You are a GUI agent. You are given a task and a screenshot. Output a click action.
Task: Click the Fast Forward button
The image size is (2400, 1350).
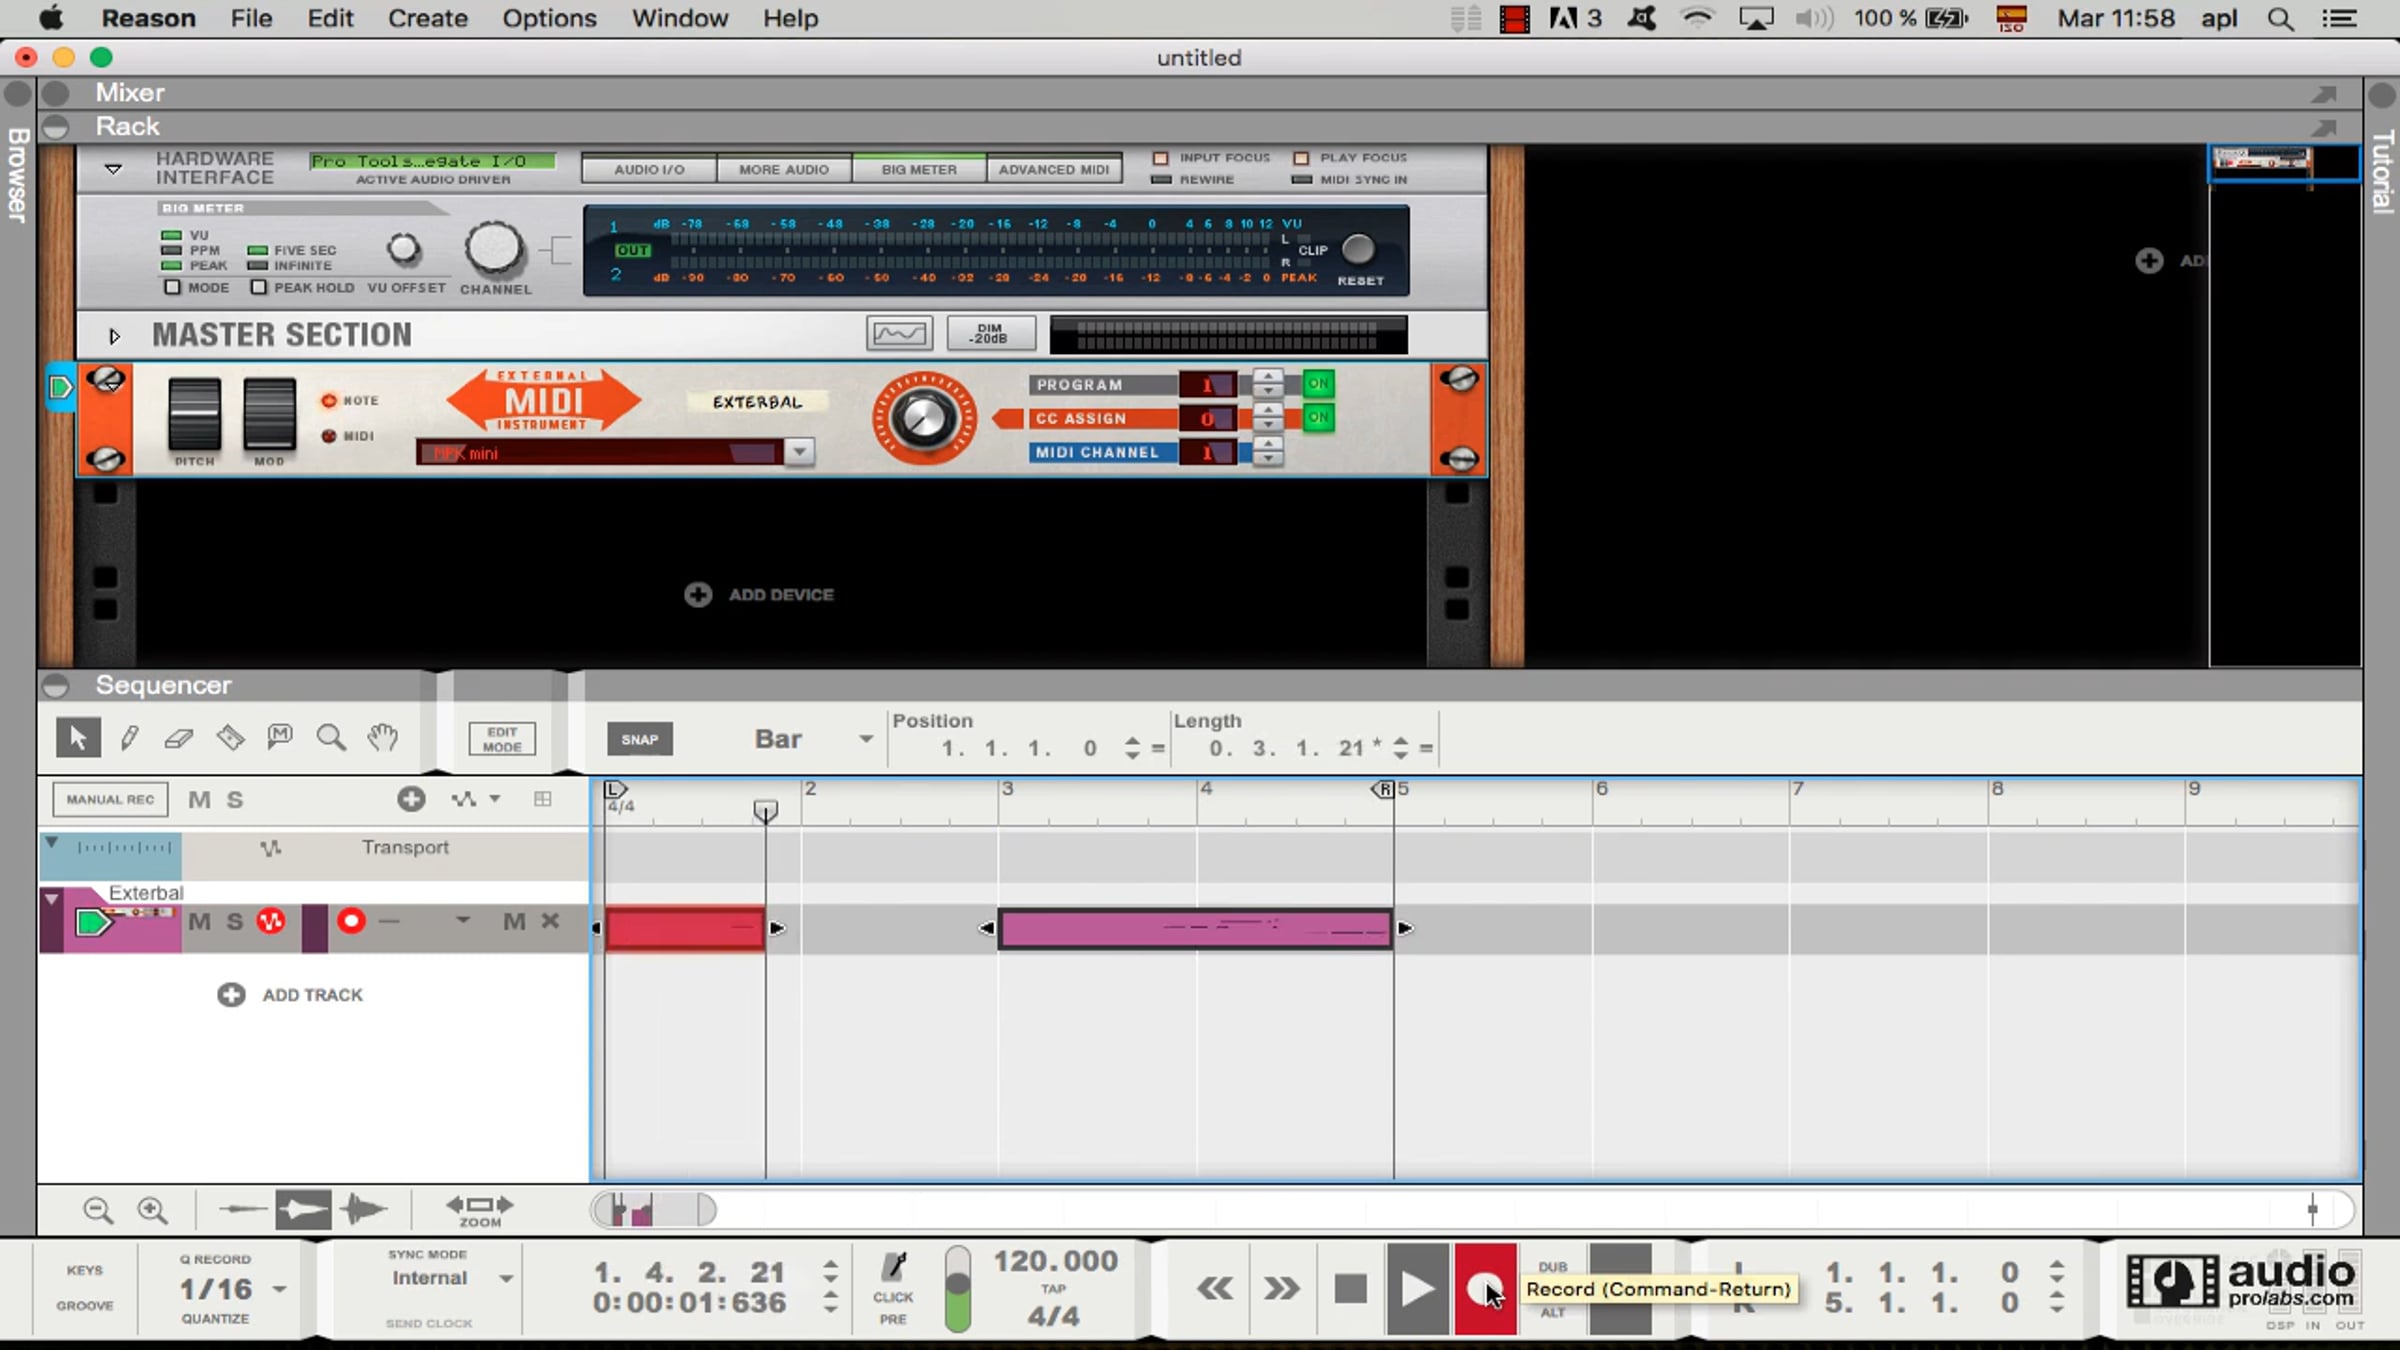tap(1281, 1289)
